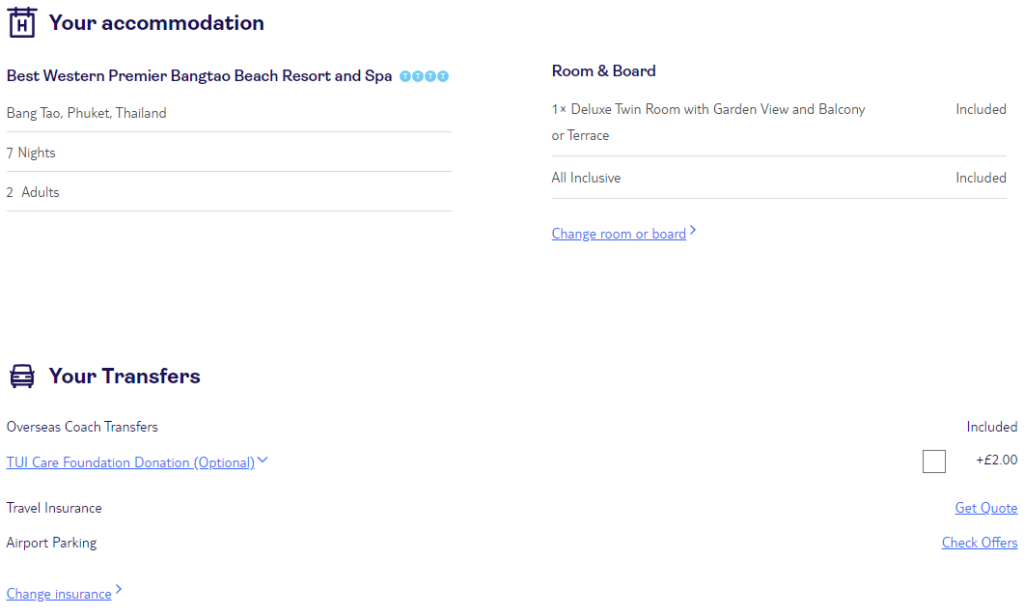Expand TUI Care Foundation Donation chevron
Screen dimensions: 1024x615
point(263,460)
